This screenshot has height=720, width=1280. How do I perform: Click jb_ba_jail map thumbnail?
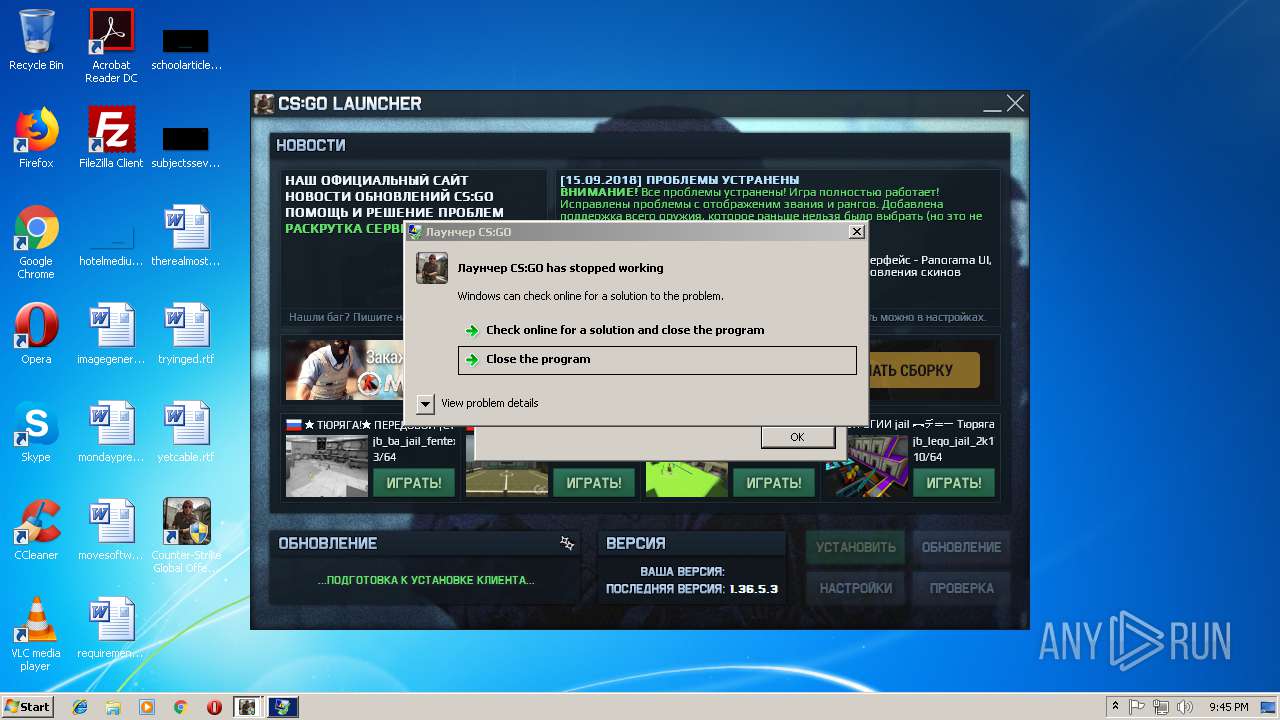(x=327, y=465)
